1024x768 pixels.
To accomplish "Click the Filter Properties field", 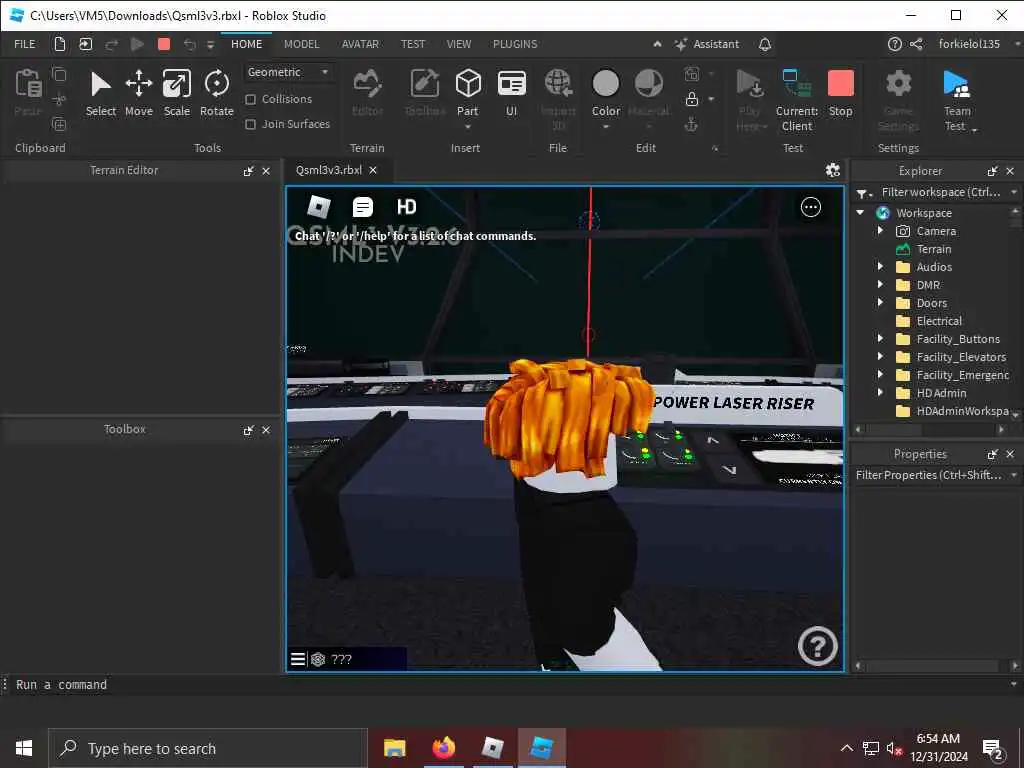I will click(929, 475).
